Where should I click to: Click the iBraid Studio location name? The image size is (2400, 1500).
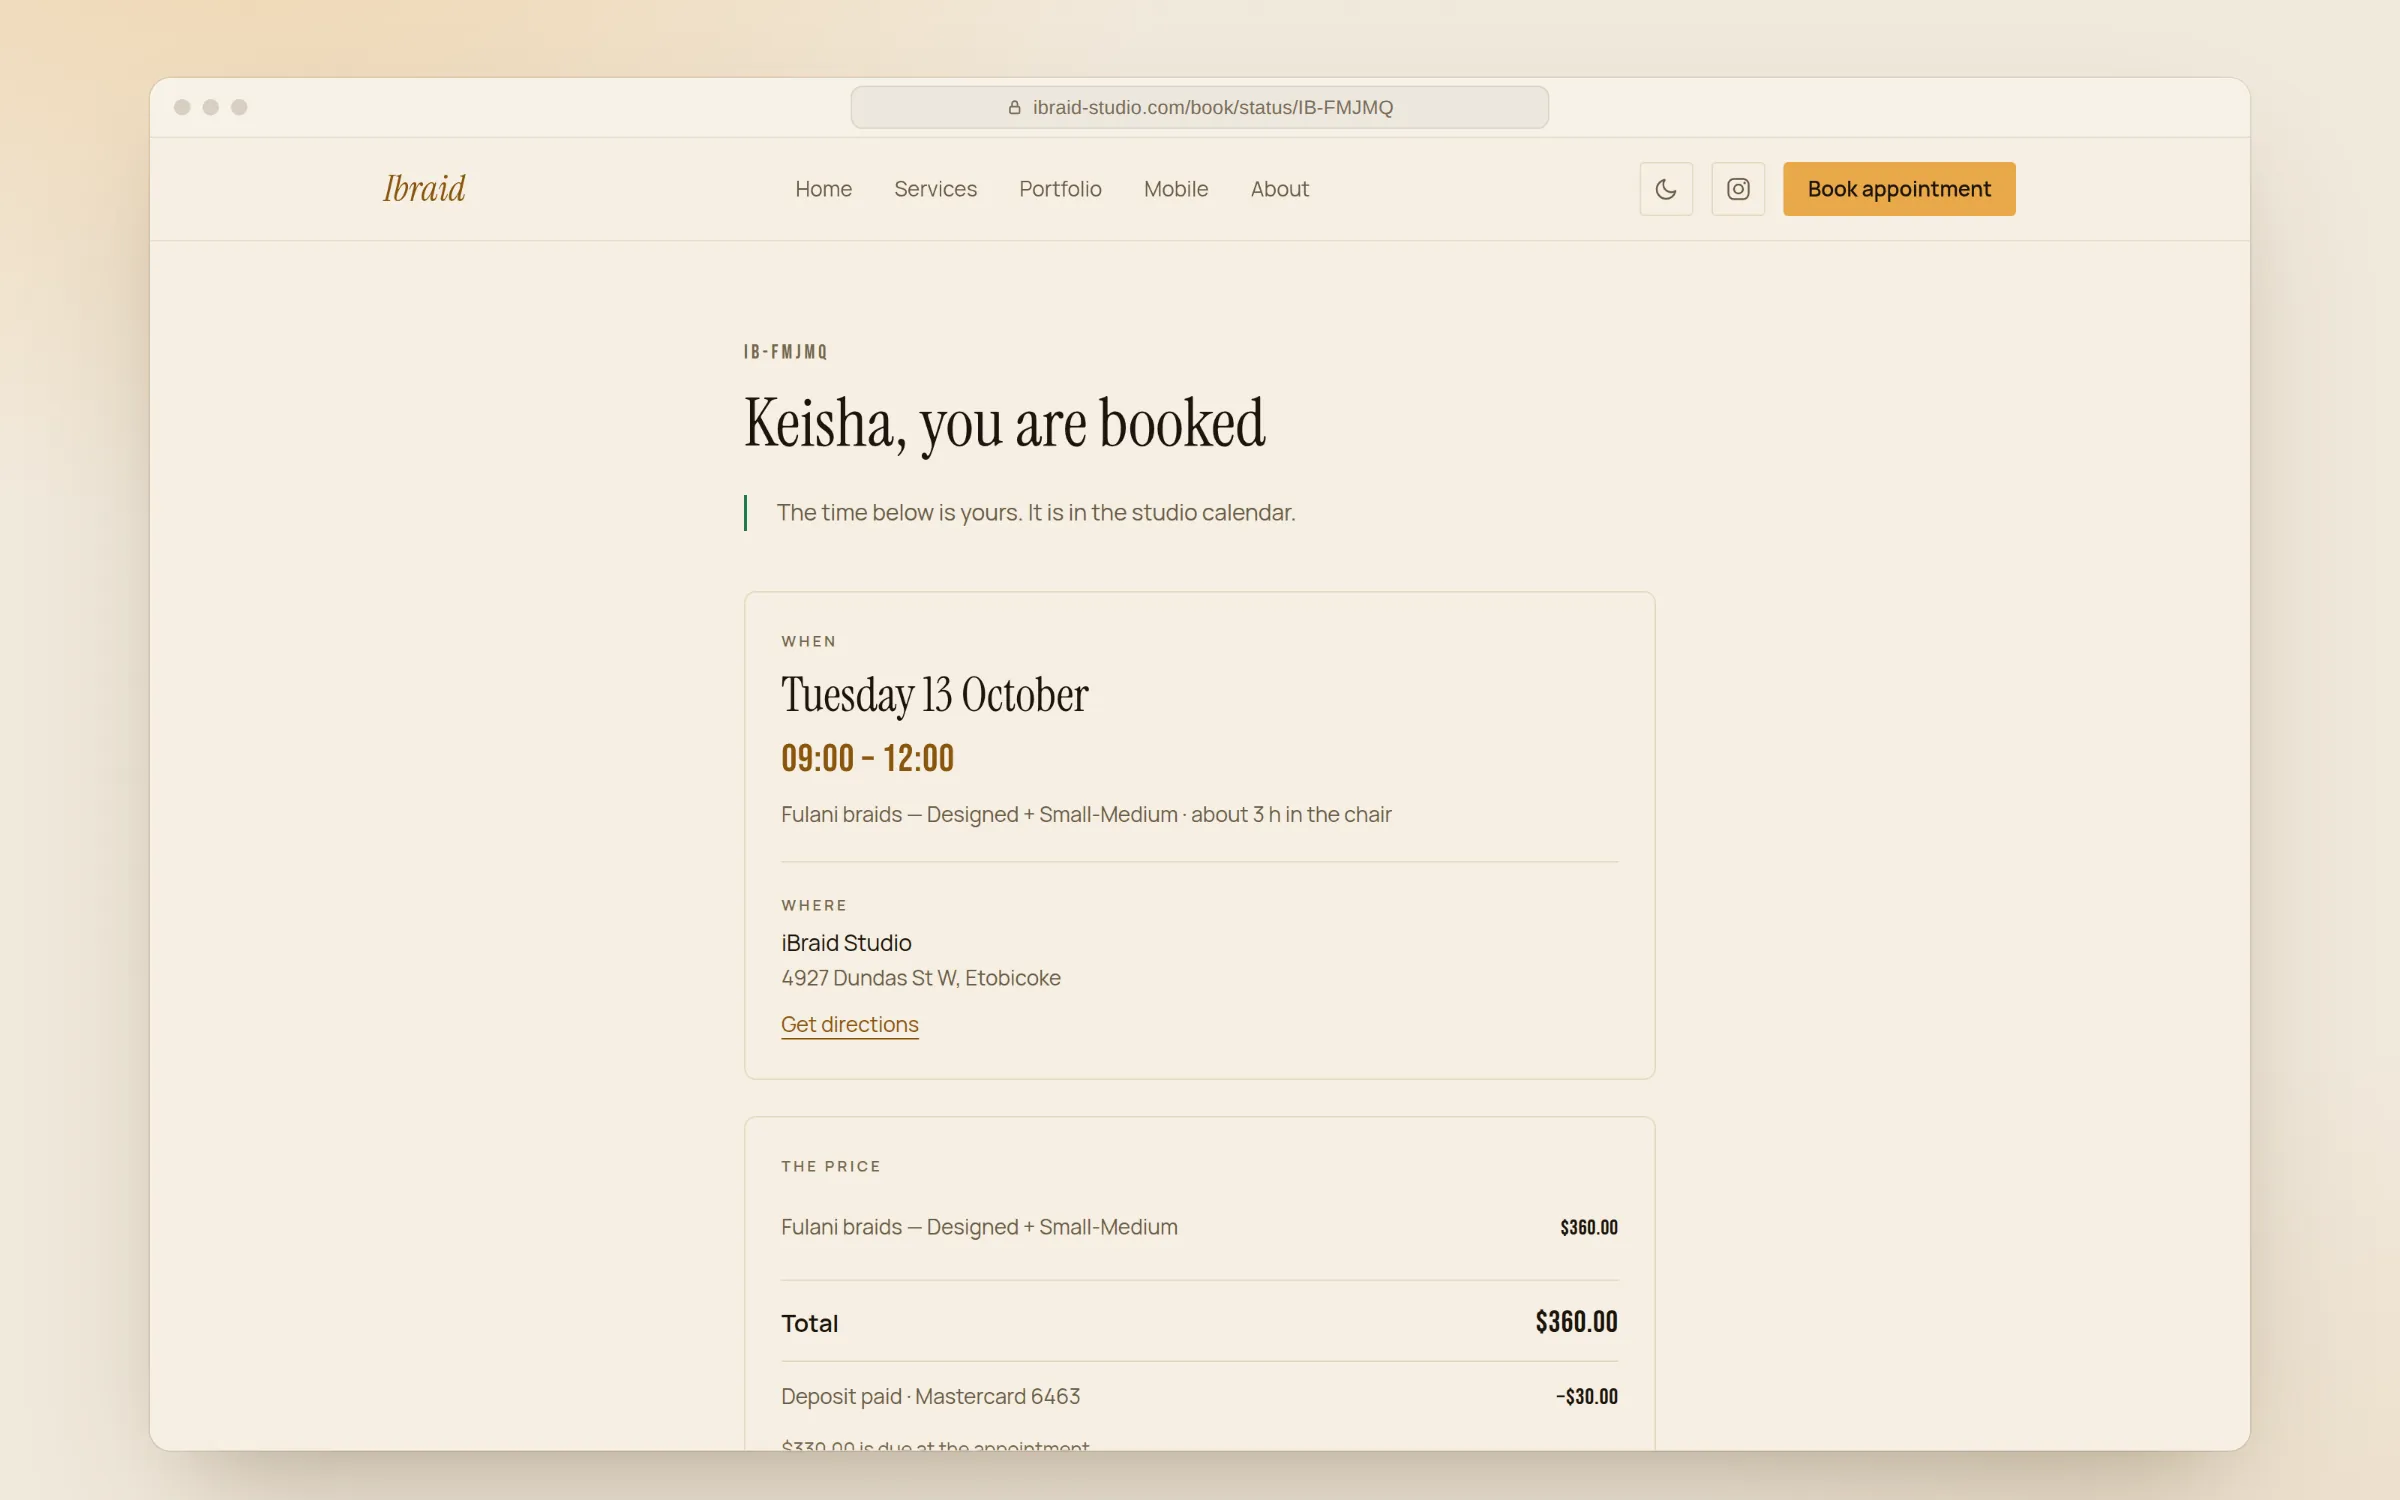click(846, 943)
